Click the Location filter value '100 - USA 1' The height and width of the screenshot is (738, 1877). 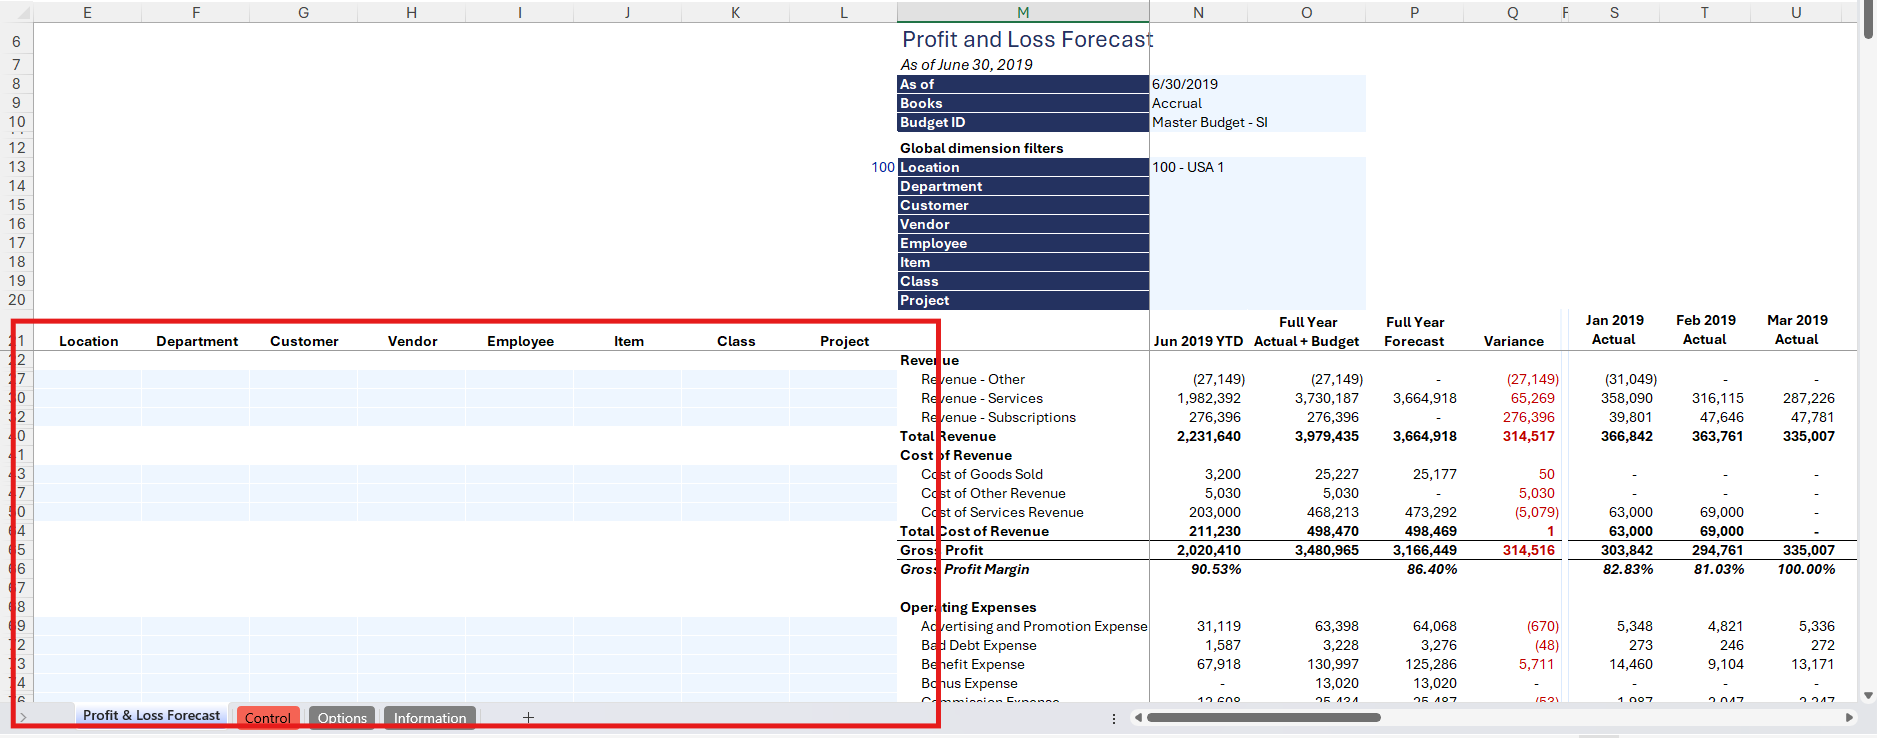(1188, 167)
